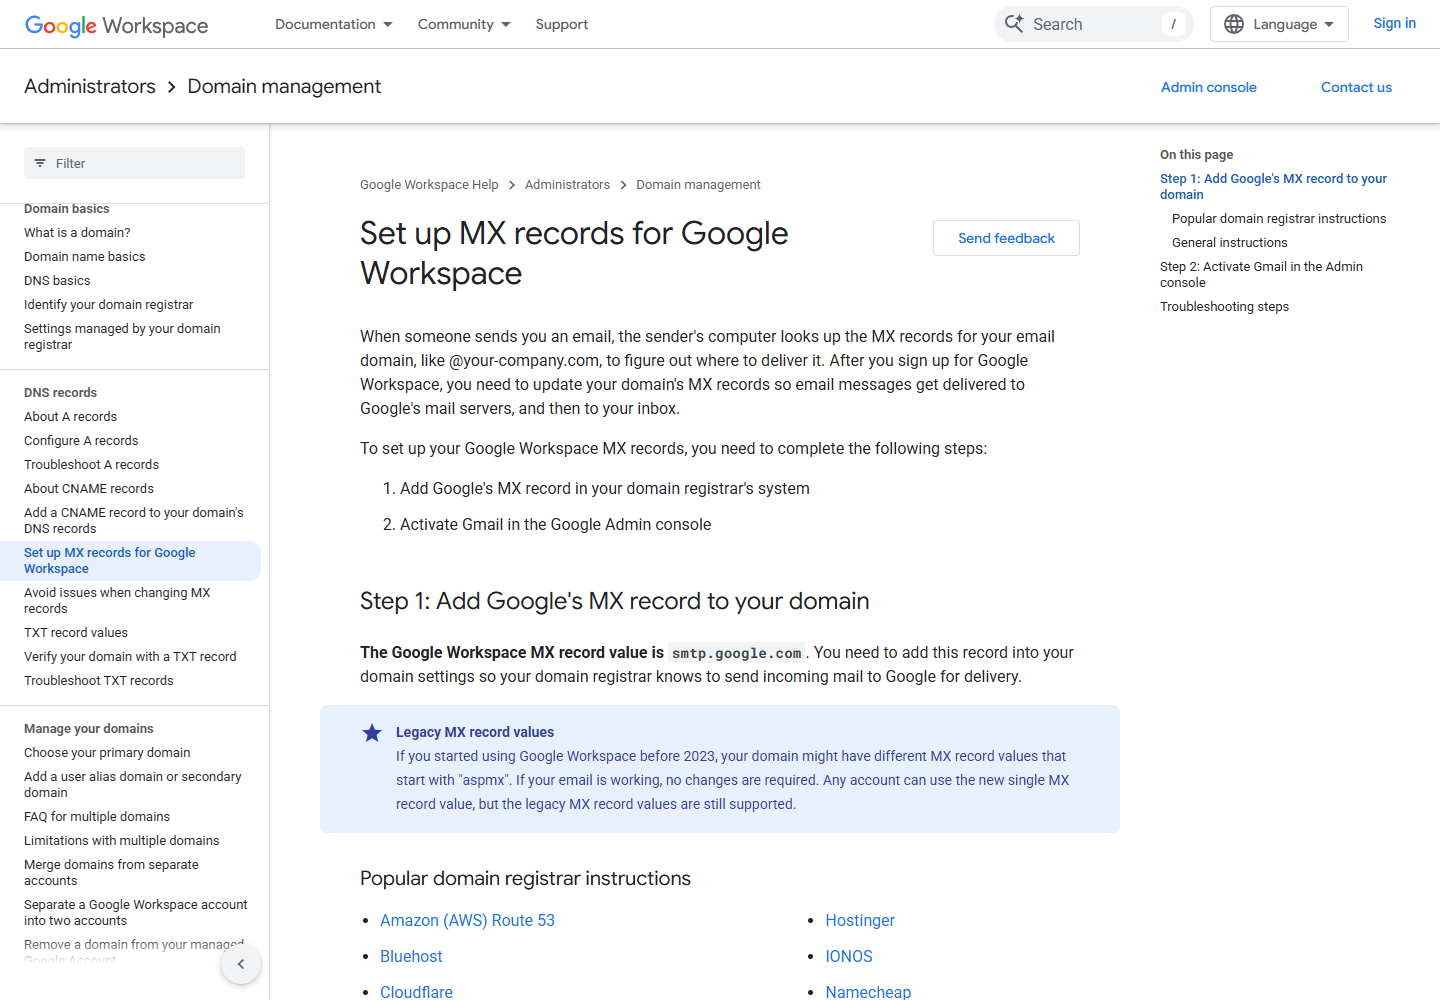Expand the Community dropdown menu
1440x1000 pixels.
point(464,24)
